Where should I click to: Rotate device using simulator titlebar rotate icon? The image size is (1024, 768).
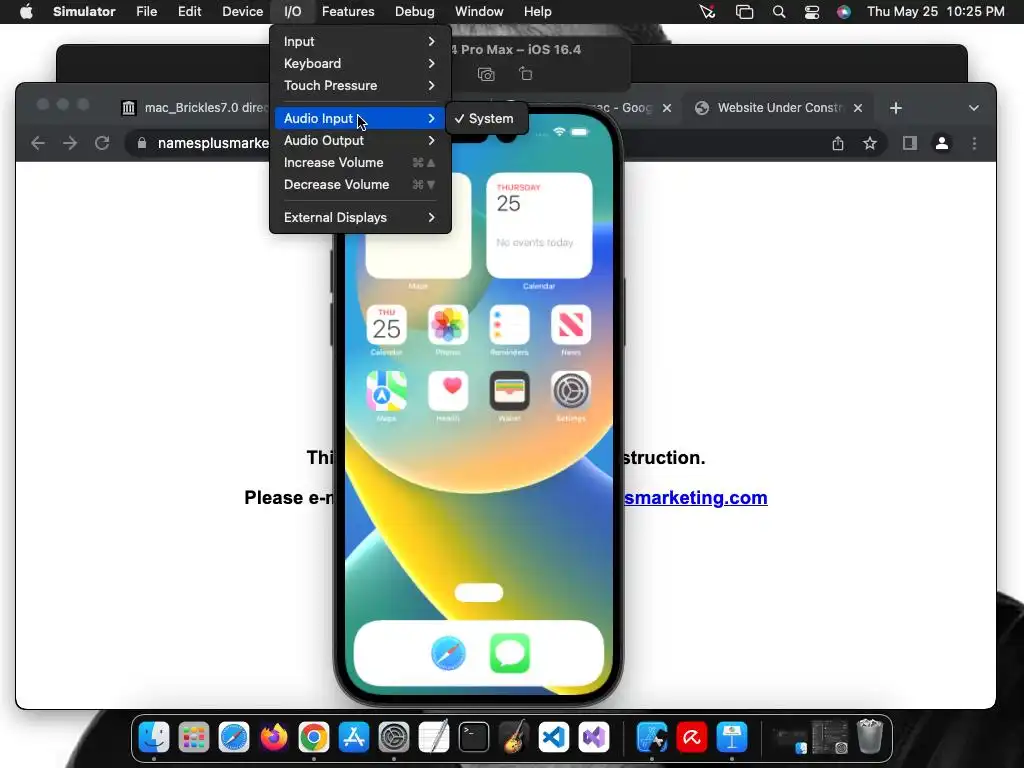click(x=526, y=74)
